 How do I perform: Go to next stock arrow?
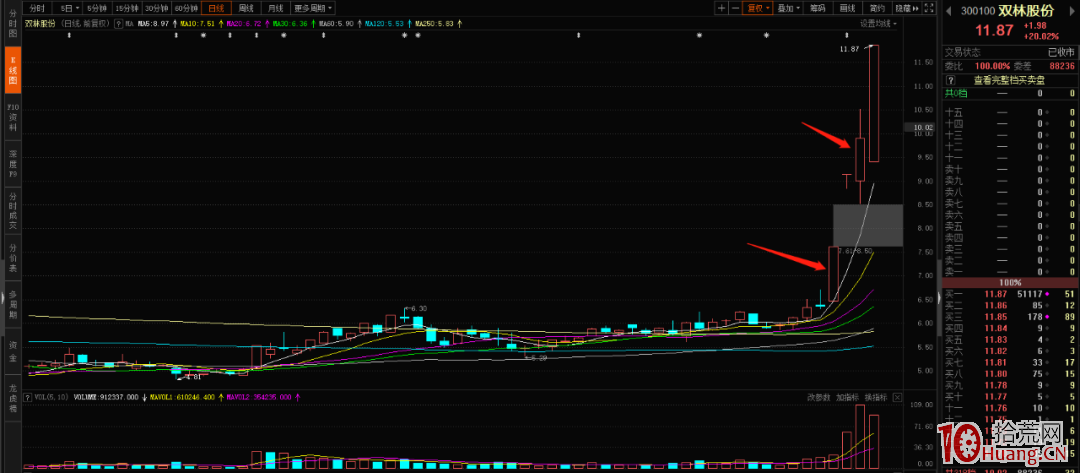[x=1074, y=11]
